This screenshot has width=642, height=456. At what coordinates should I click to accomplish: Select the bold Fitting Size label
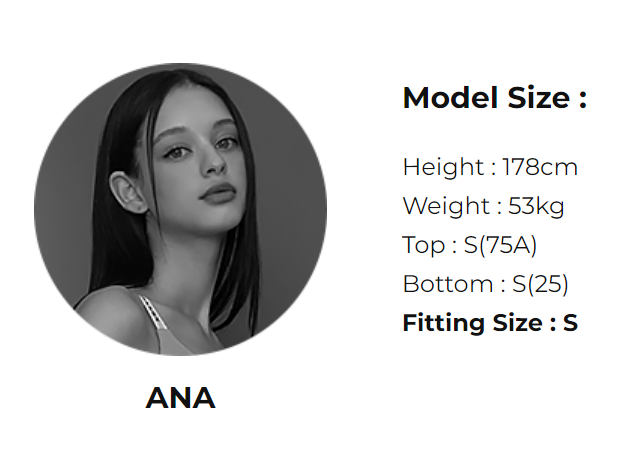point(473,323)
